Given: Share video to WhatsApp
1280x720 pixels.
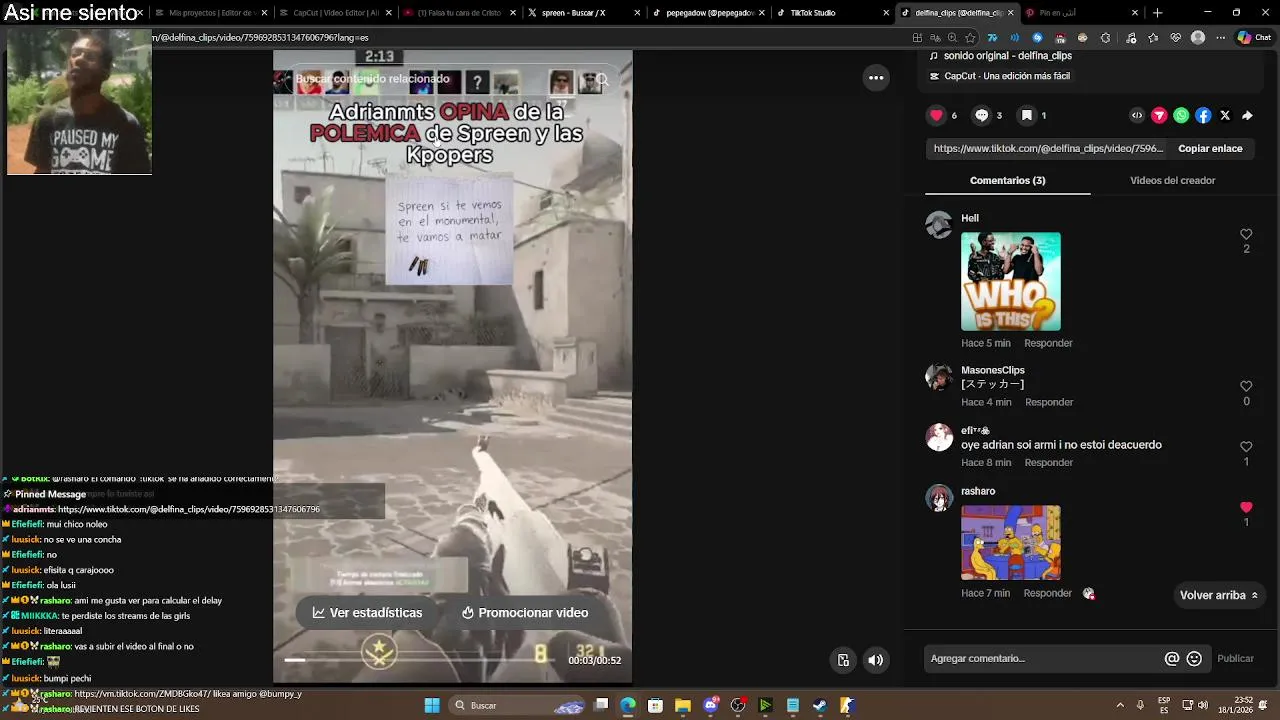Looking at the screenshot, I should coord(1181,115).
